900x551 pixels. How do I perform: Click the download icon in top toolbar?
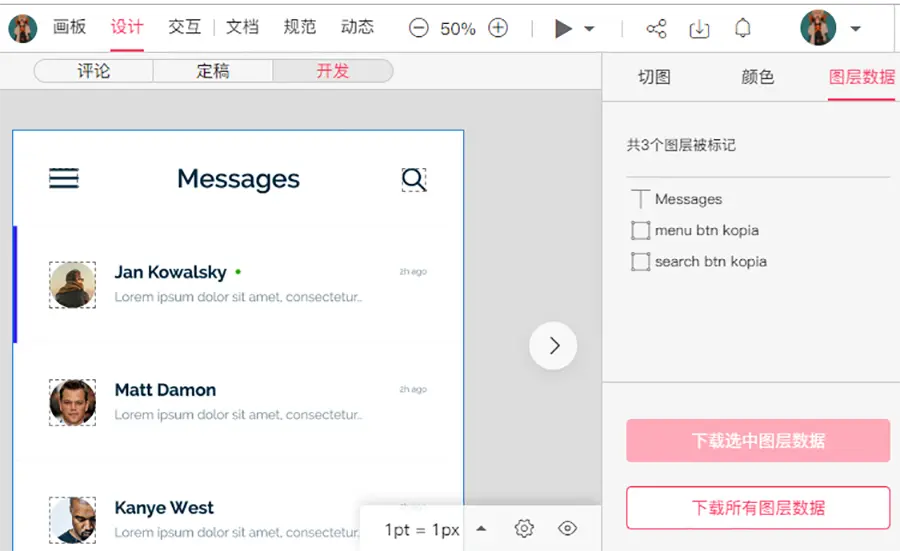pyautogui.click(x=699, y=29)
